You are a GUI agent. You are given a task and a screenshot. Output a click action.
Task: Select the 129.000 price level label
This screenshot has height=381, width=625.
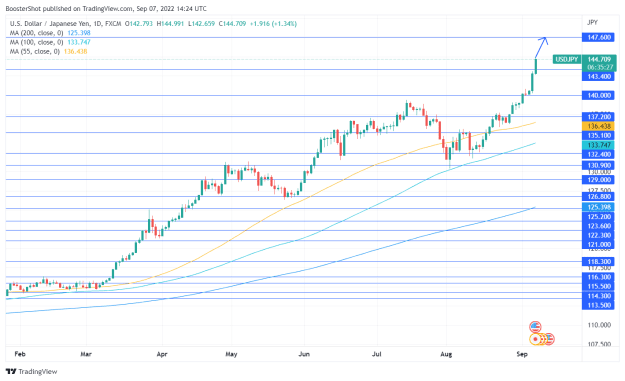tap(599, 180)
